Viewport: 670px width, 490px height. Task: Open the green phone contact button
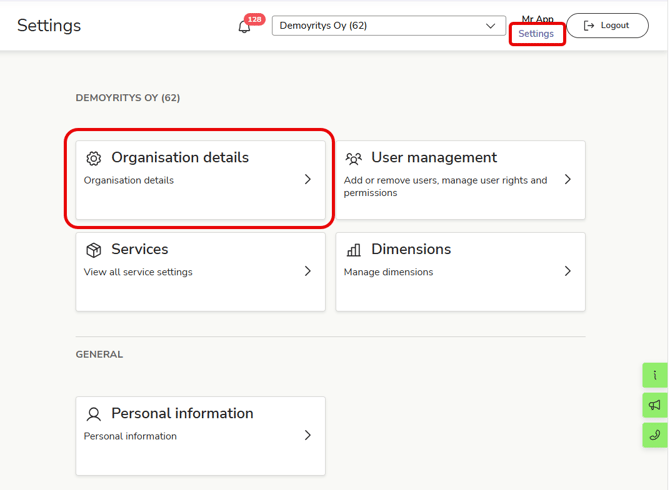[655, 435]
